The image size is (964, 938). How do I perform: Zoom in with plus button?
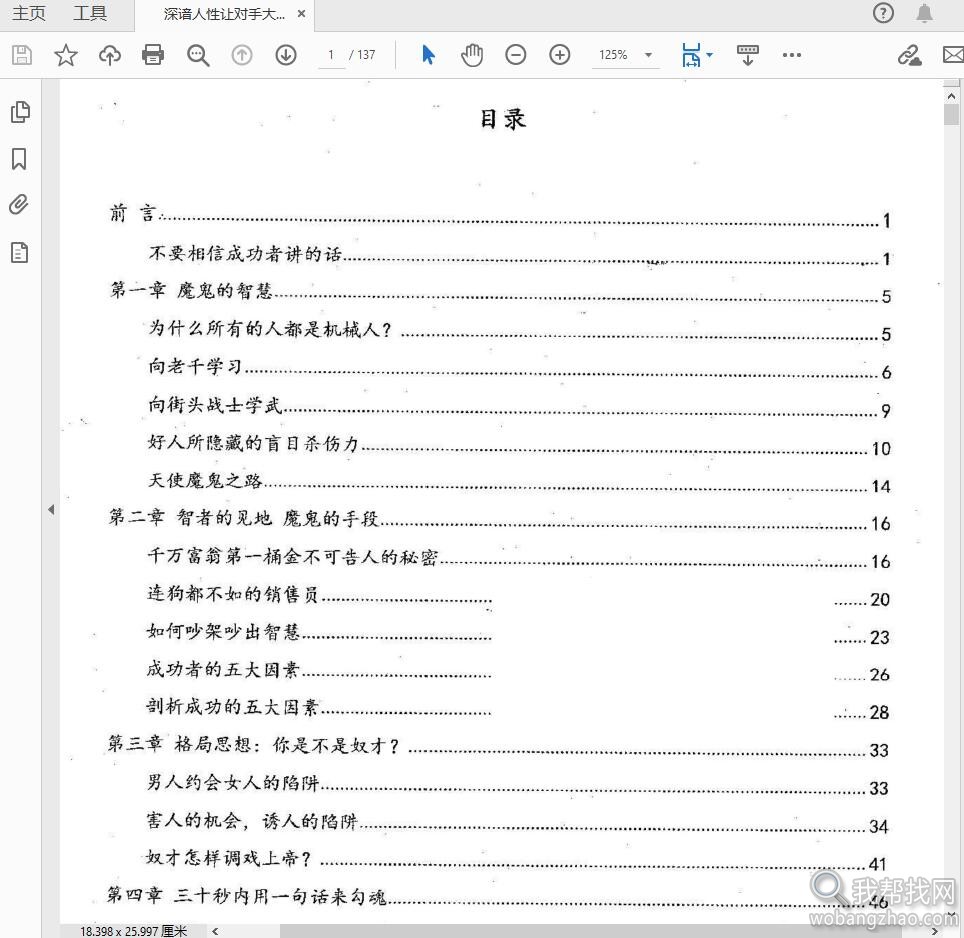point(559,55)
